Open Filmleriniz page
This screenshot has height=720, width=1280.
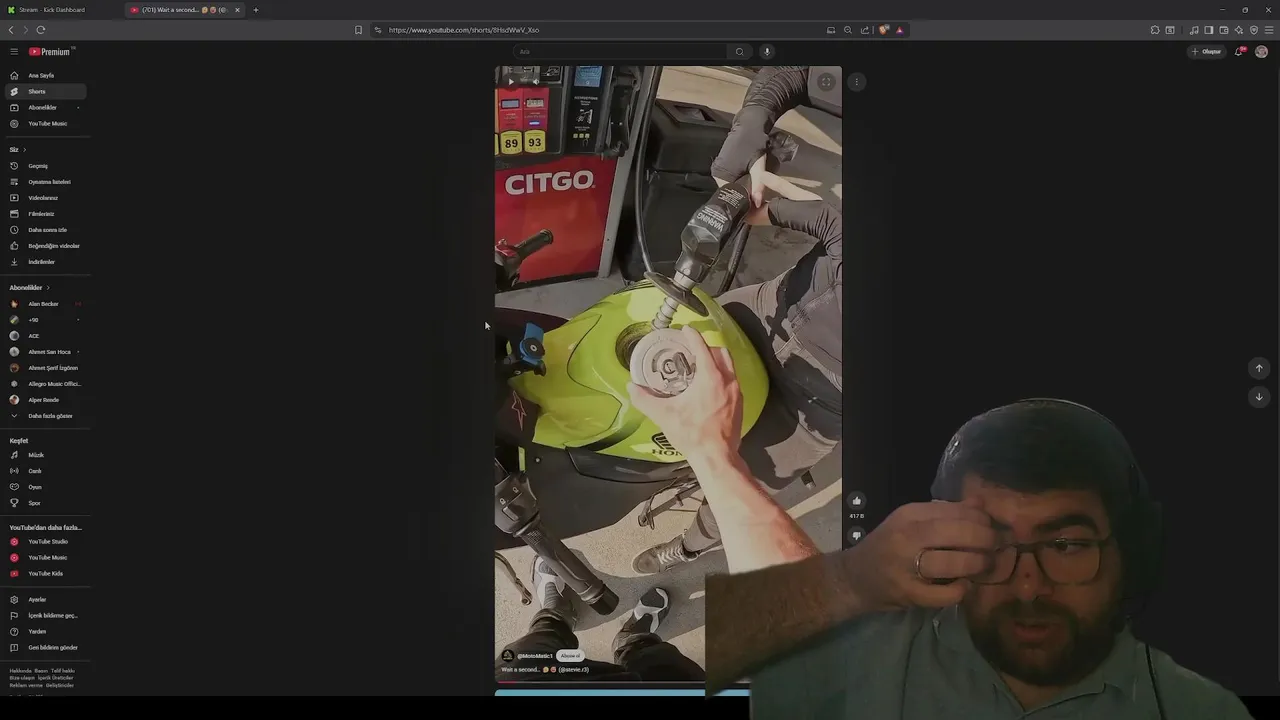tap(45, 214)
